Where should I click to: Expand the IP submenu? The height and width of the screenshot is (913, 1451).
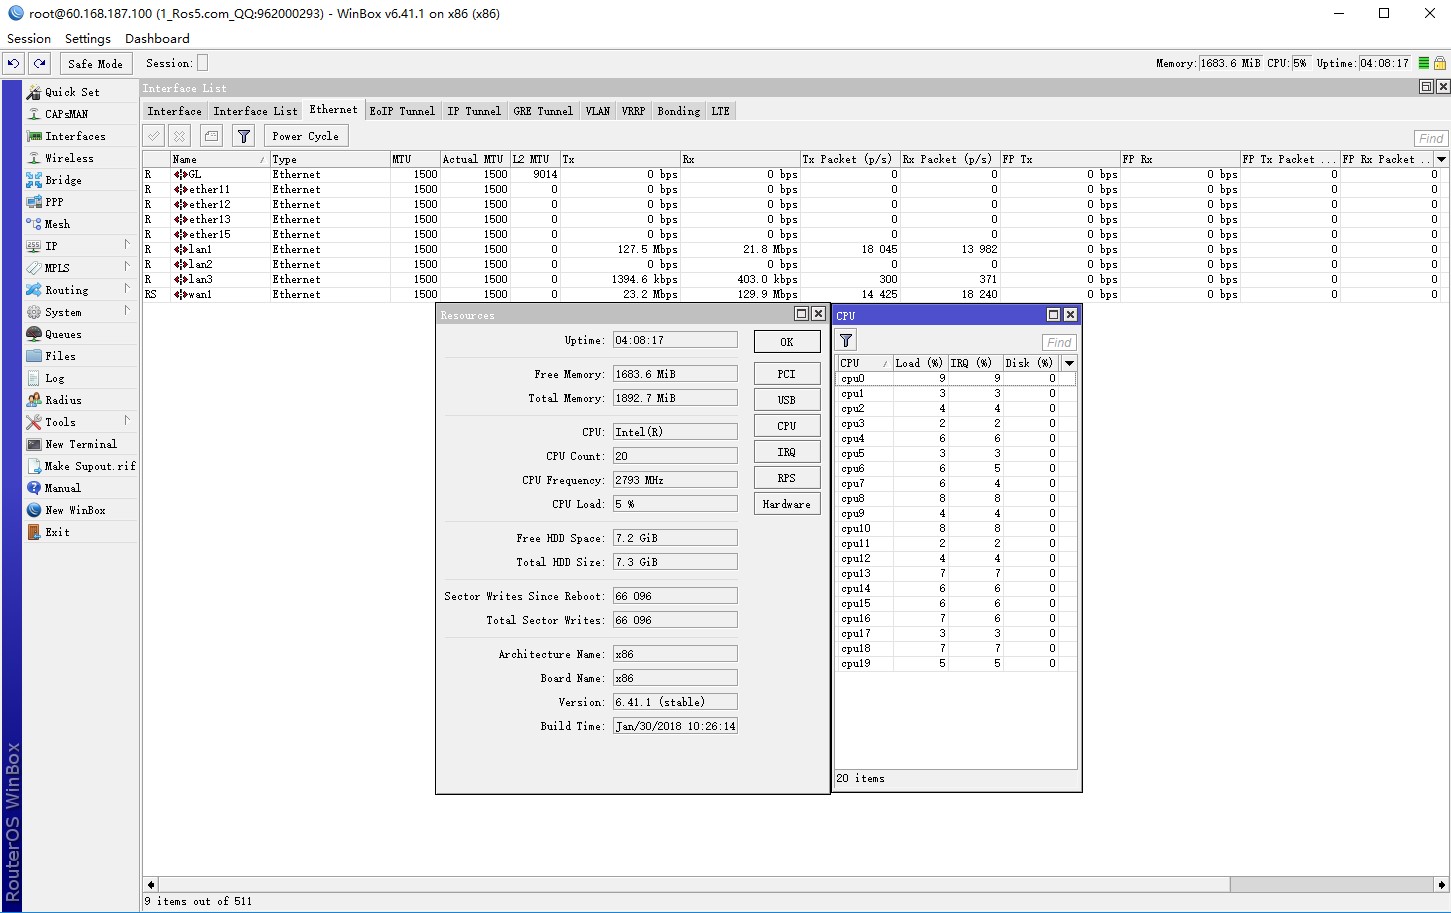coord(127,245)
